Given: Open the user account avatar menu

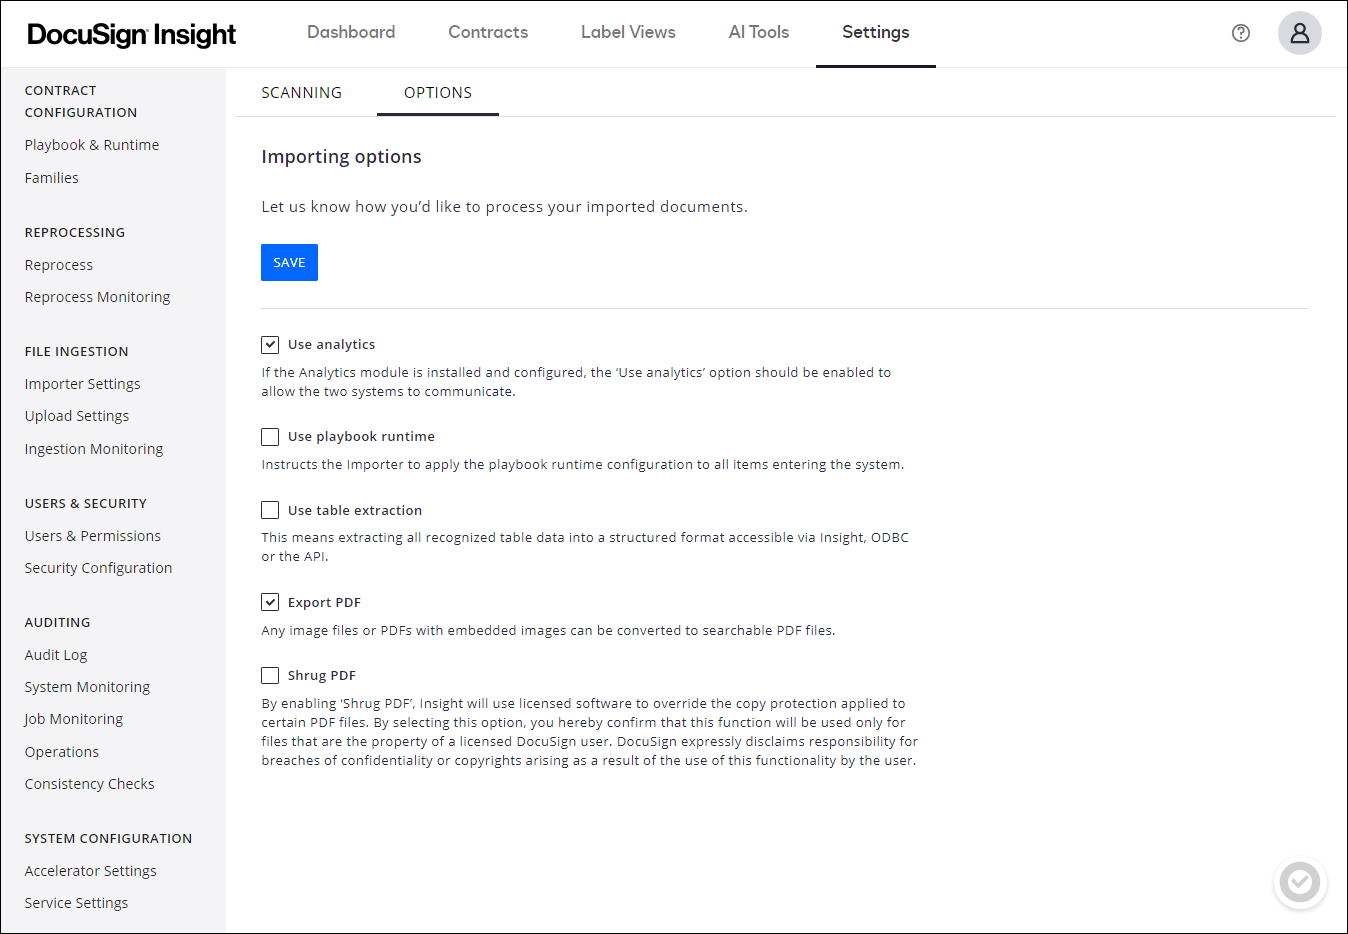Looking at the screenshot, I should tap(1299, 33).
